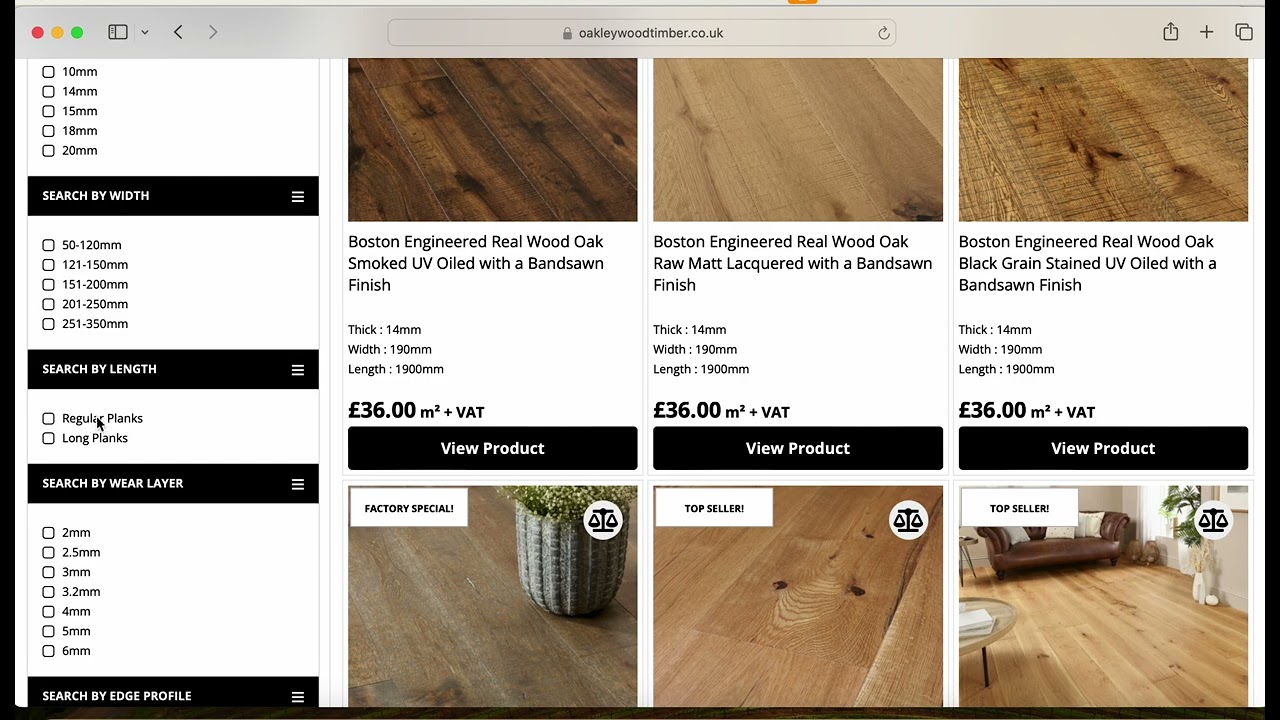
Task: Select the 251-350mm width checkbox
Action: pyautogui.click(x=48, y=324)
